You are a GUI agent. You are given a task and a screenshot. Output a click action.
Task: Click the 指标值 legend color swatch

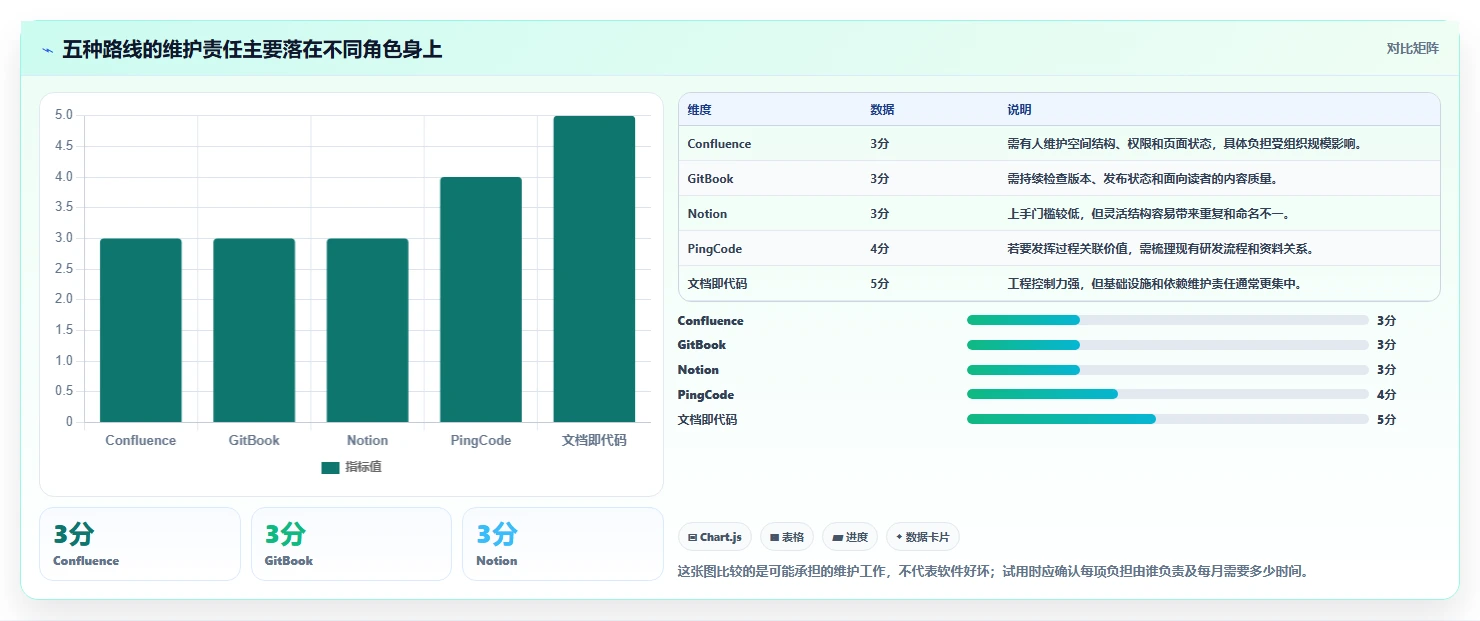coord(331,467)
